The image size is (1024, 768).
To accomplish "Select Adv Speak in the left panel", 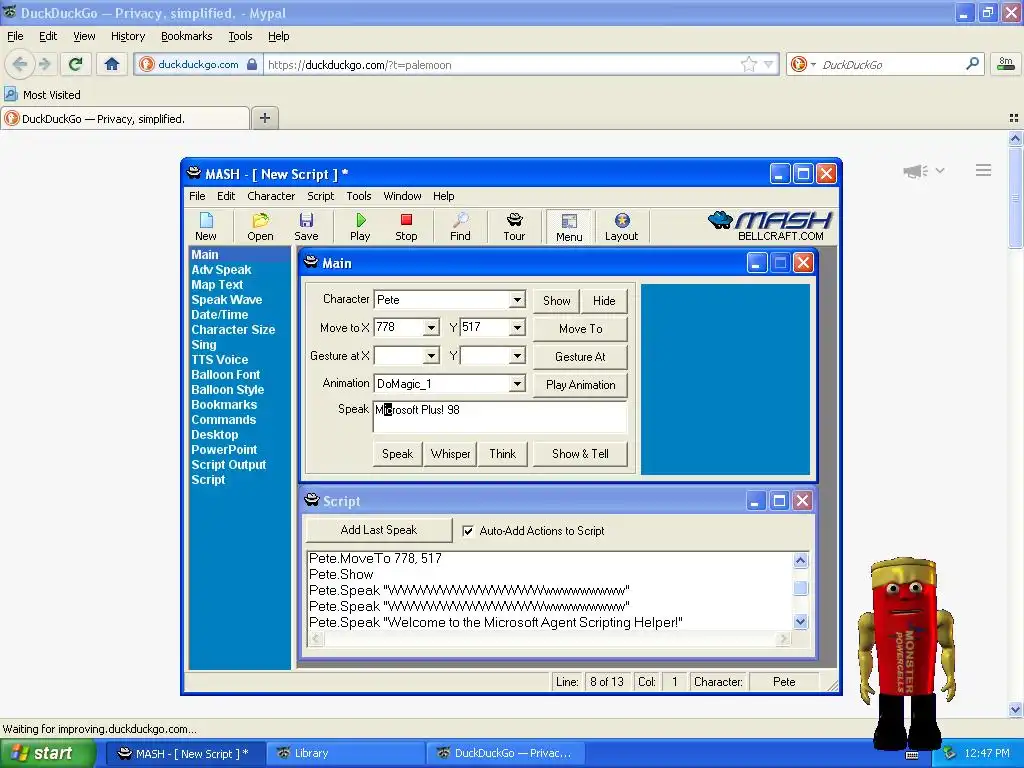I will coord(221,270).
